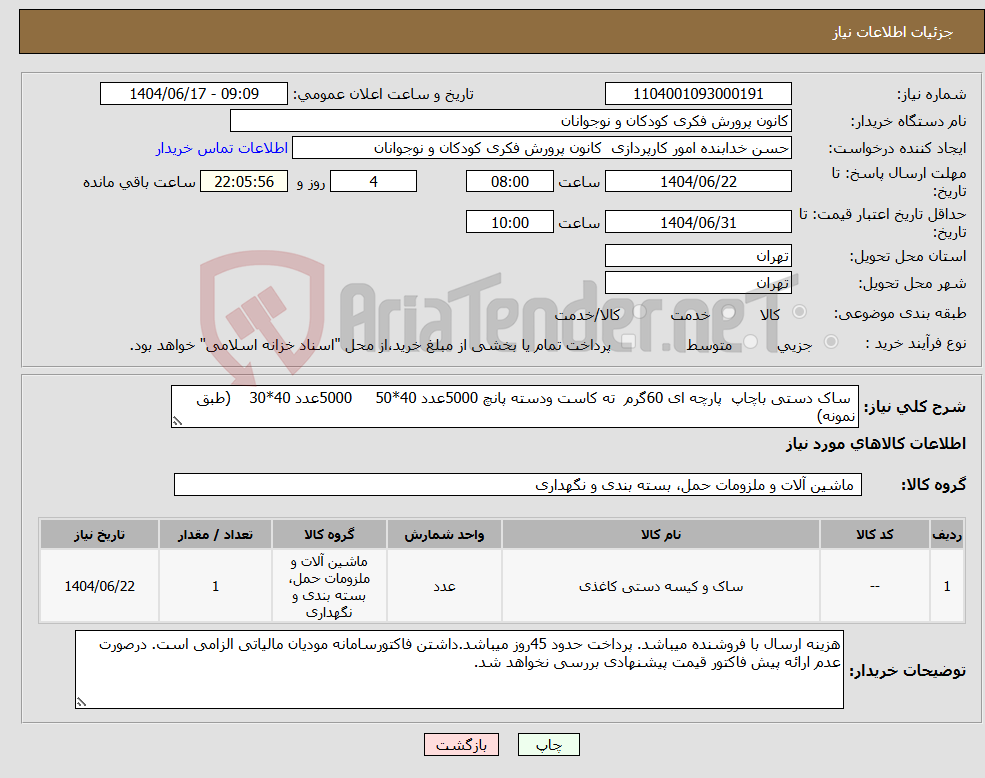This screenshot has width=985, height=778.
Task: Select the date field showing 1404/06/22
Action: click(698, 181)
